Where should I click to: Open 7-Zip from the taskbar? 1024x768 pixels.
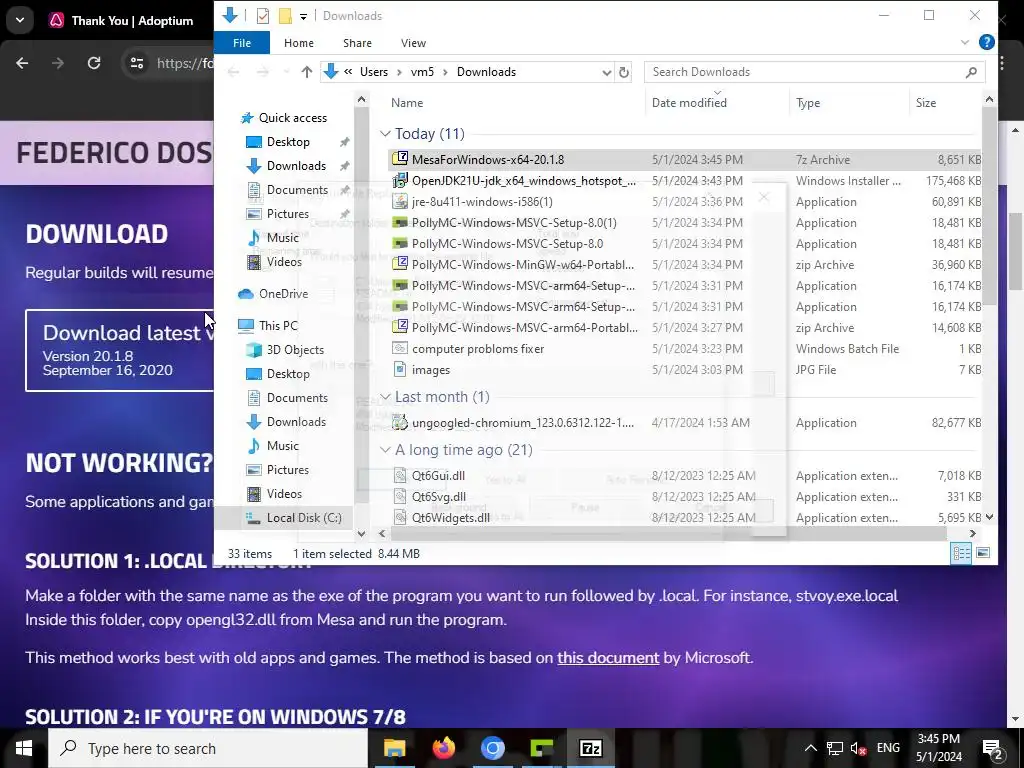click(x=590, y=748)
